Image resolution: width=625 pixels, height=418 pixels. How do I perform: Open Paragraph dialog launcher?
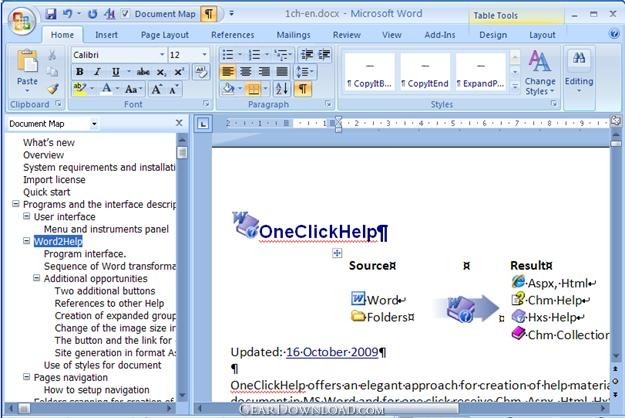[329, 104]
